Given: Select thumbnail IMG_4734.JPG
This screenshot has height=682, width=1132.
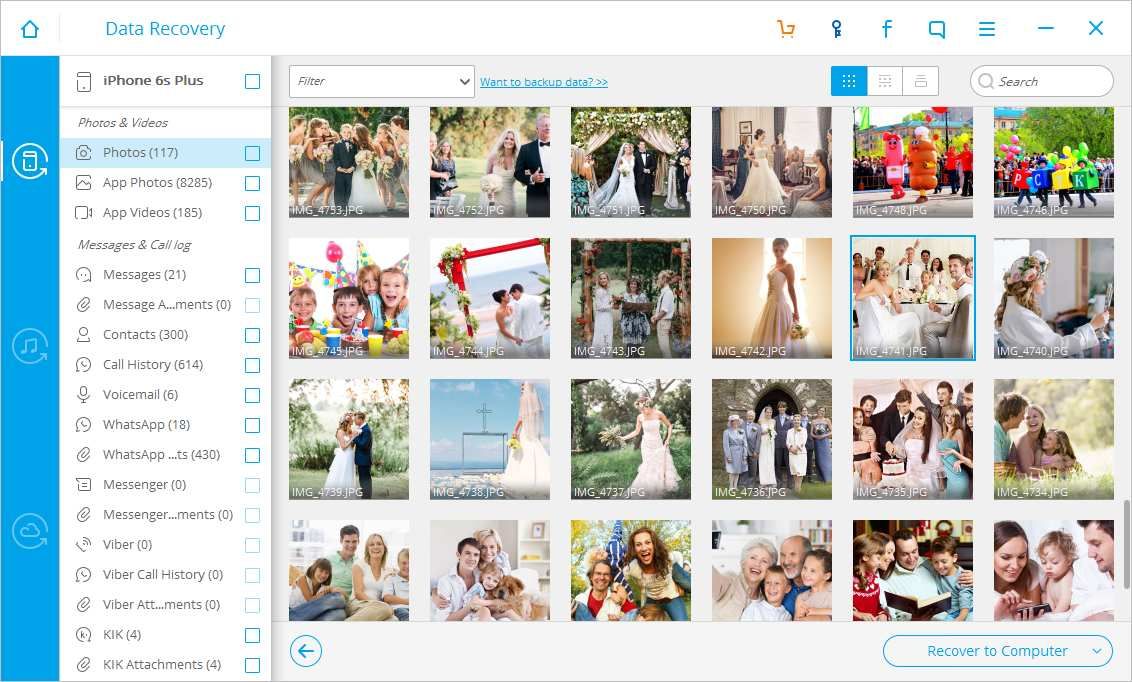Looking at the screenshot, I should coord(1053,440).
